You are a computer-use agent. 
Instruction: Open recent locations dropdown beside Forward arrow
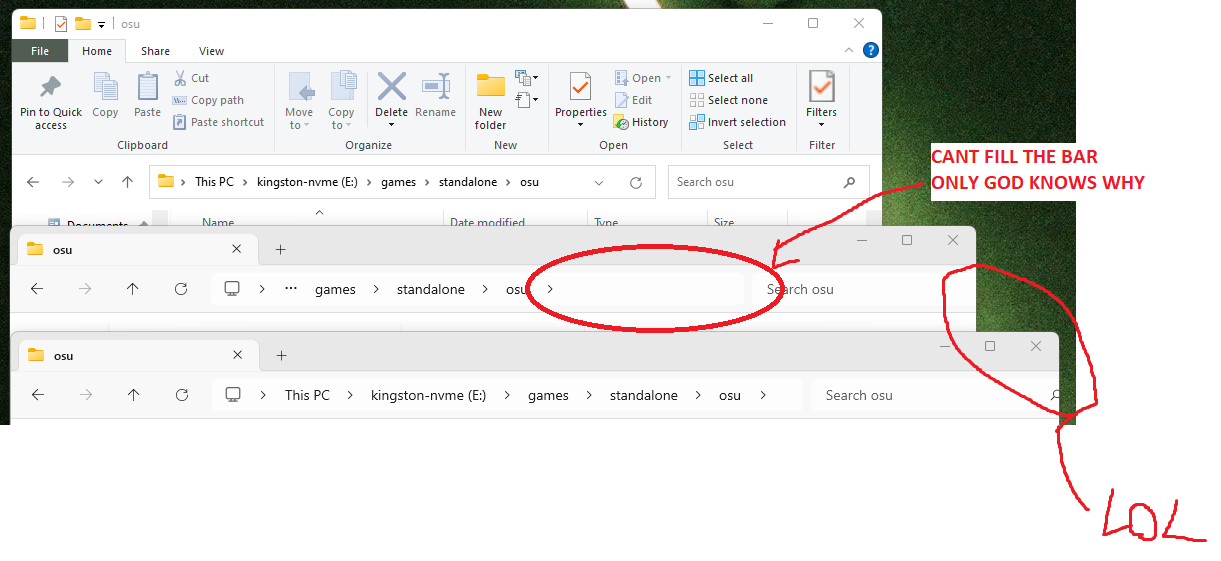click(x=98, y=182)
